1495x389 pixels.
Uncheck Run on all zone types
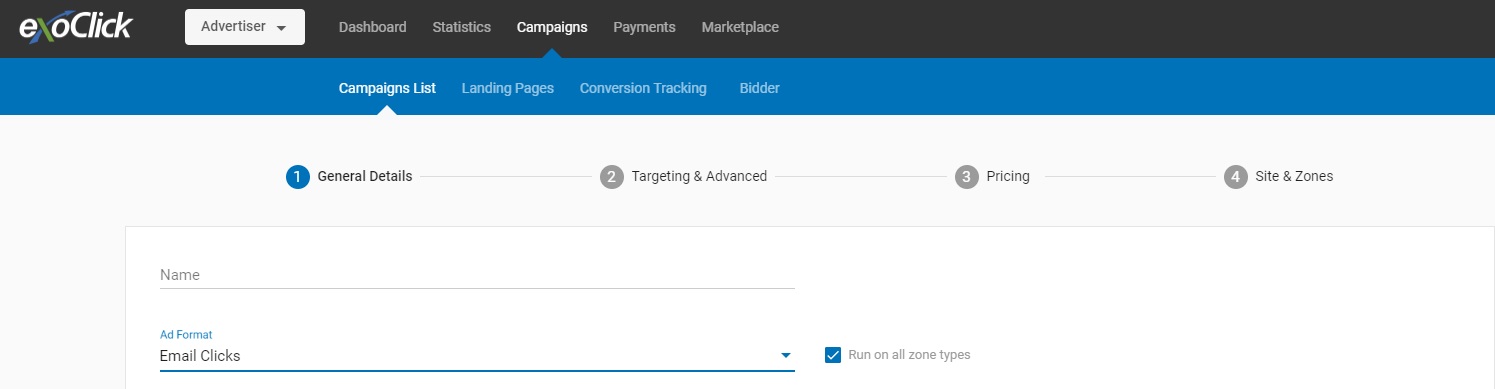[x=833, y=355]
